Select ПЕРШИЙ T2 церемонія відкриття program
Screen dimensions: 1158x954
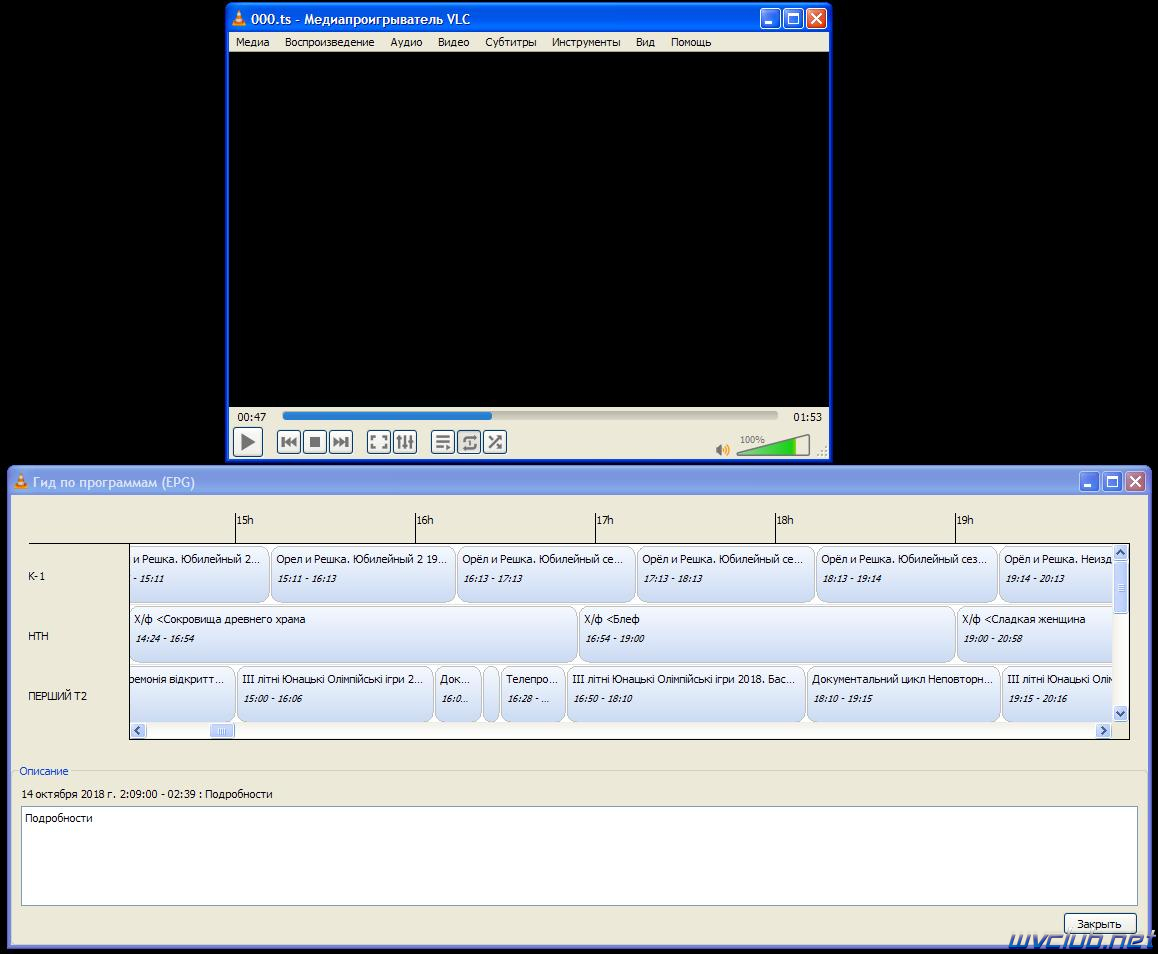point(182,694)
